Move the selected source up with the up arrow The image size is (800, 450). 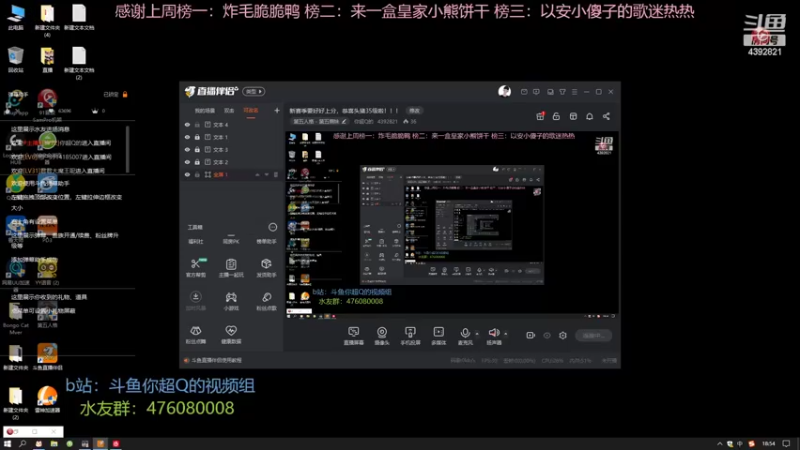click(257, 174)
